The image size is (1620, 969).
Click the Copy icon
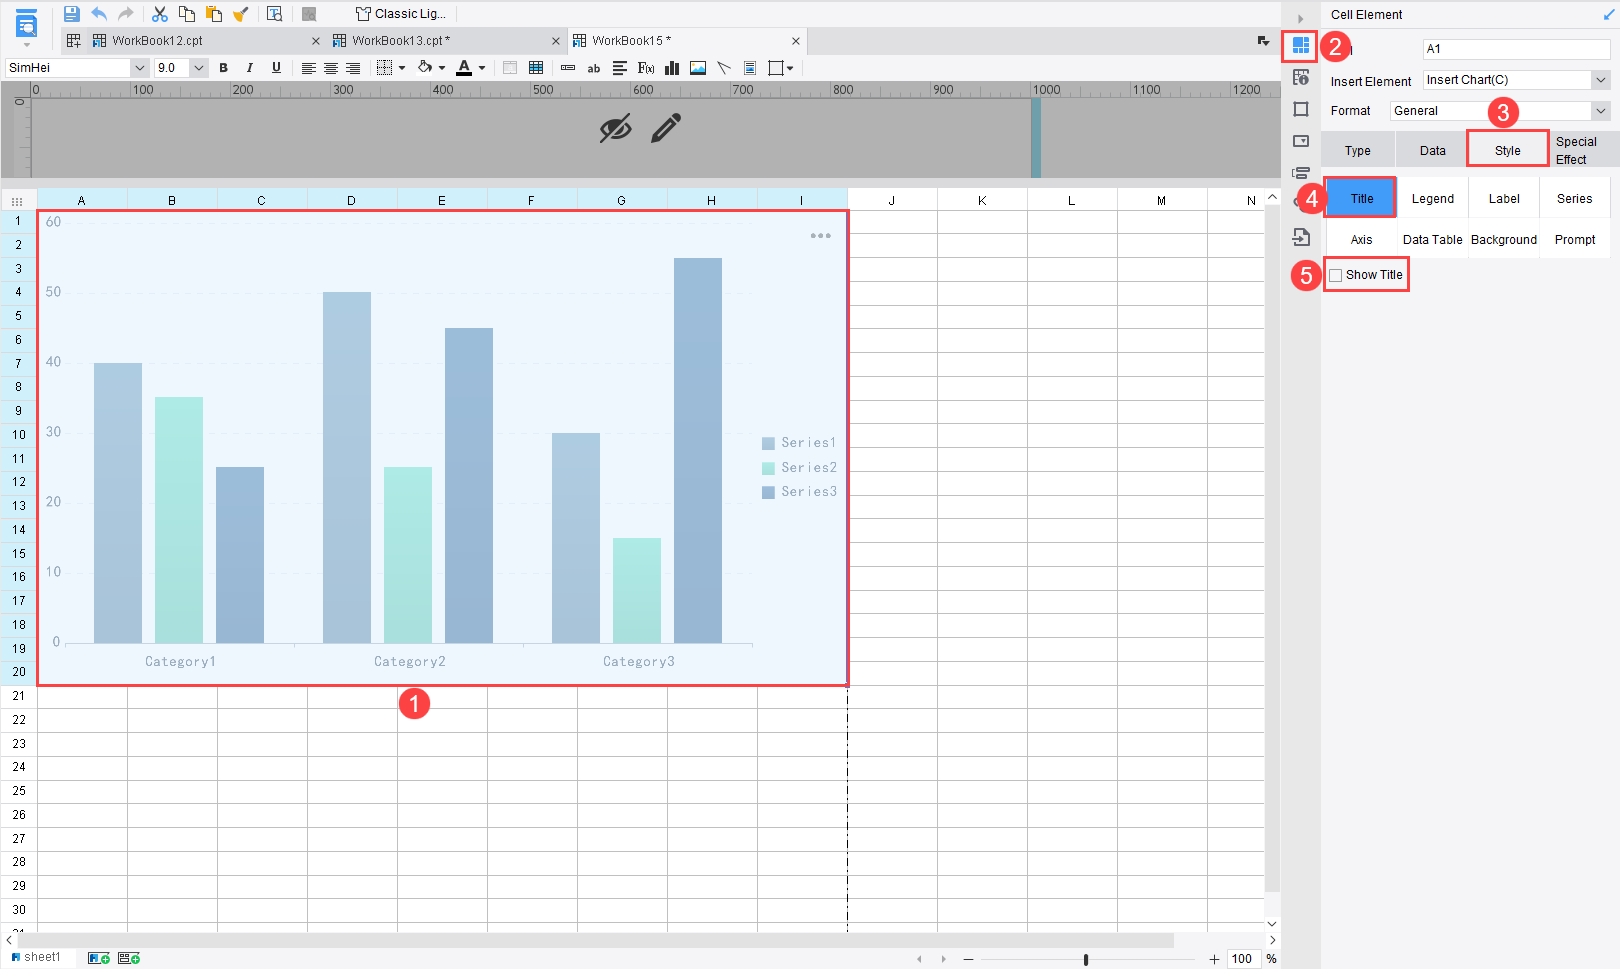pyautogui.click(x=187, y=14)
